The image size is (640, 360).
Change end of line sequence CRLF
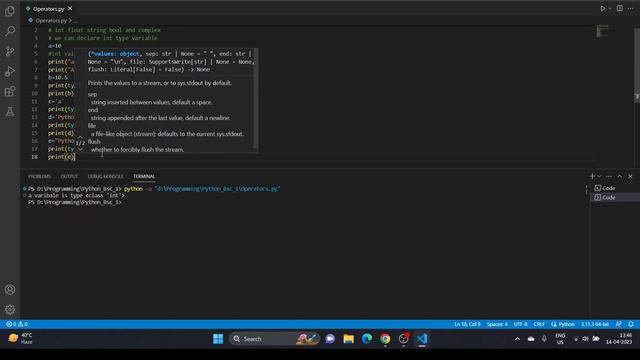click(539, 324)
